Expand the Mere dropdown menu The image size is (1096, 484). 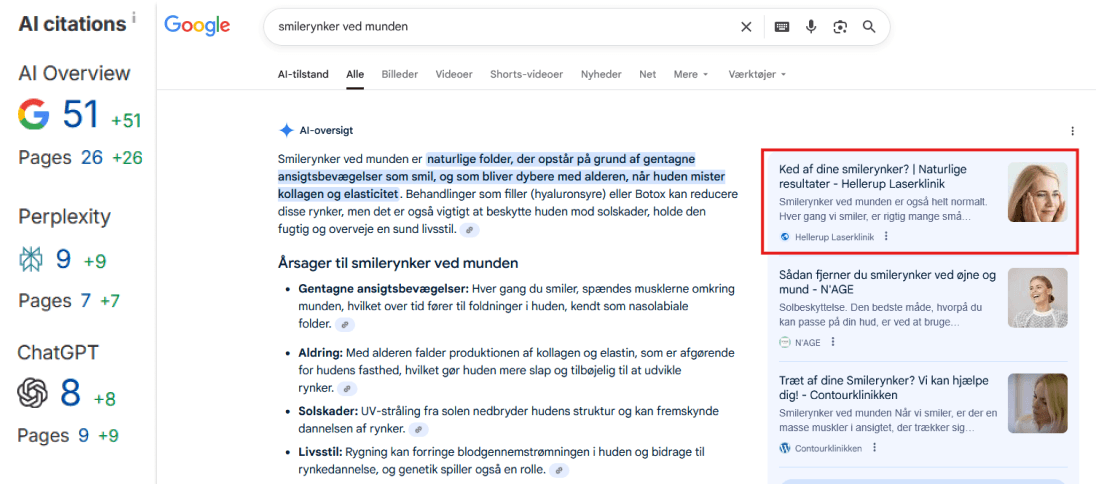click(x=690, y=74)
